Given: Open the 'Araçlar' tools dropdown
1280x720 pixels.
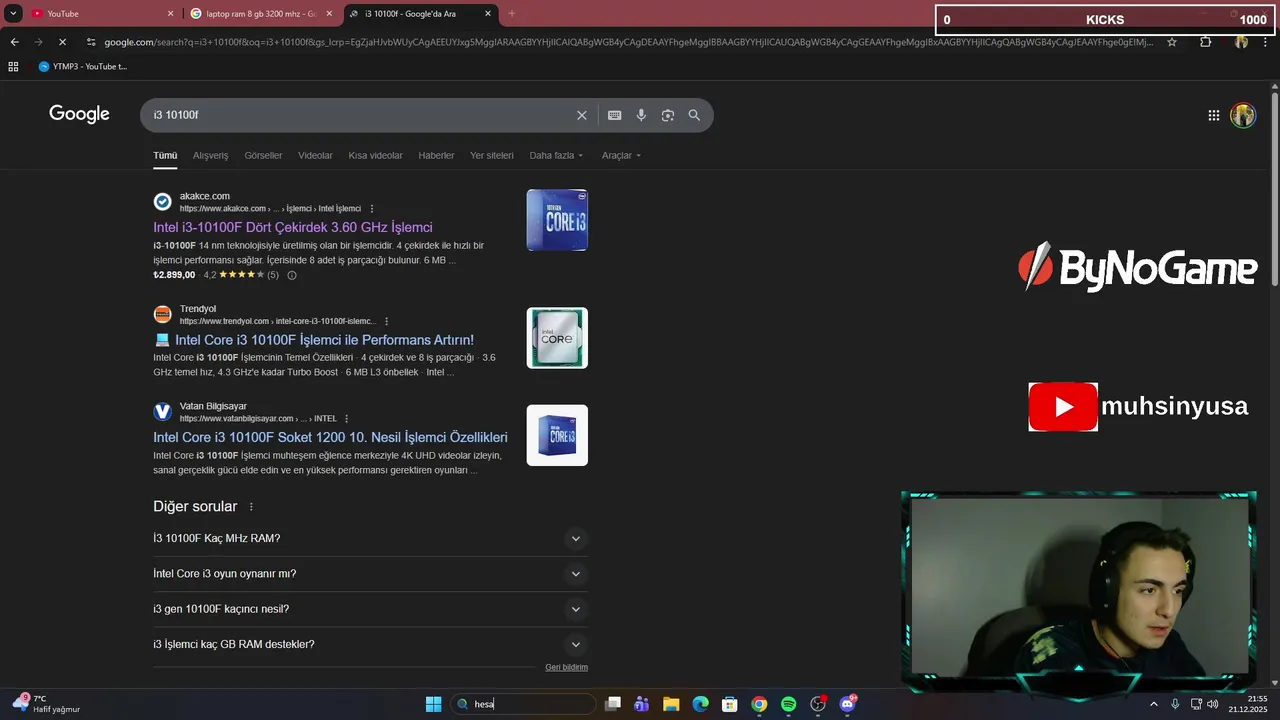Looking at the screenshot, I should (x=621, y=156).
